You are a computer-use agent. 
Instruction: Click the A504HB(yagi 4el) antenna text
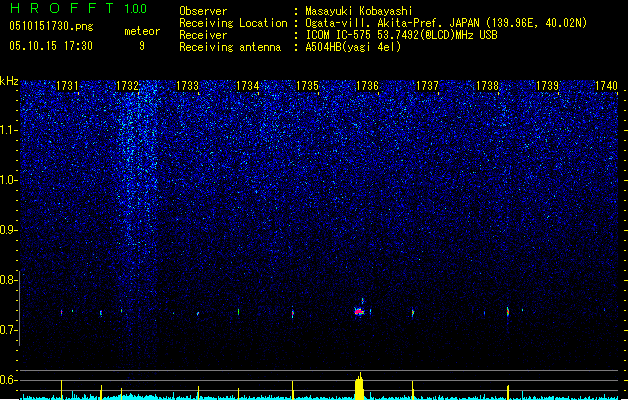click(x=353, y=47)
